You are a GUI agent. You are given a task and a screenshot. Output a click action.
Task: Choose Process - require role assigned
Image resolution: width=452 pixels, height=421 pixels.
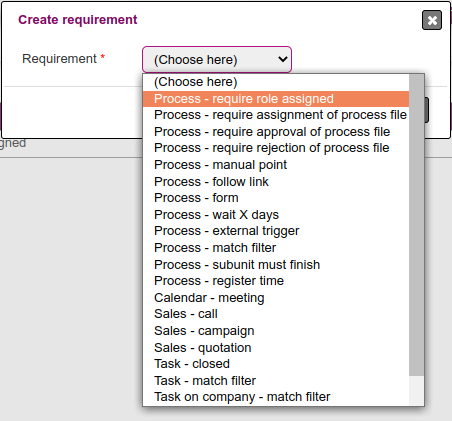[x=276, y=99]
